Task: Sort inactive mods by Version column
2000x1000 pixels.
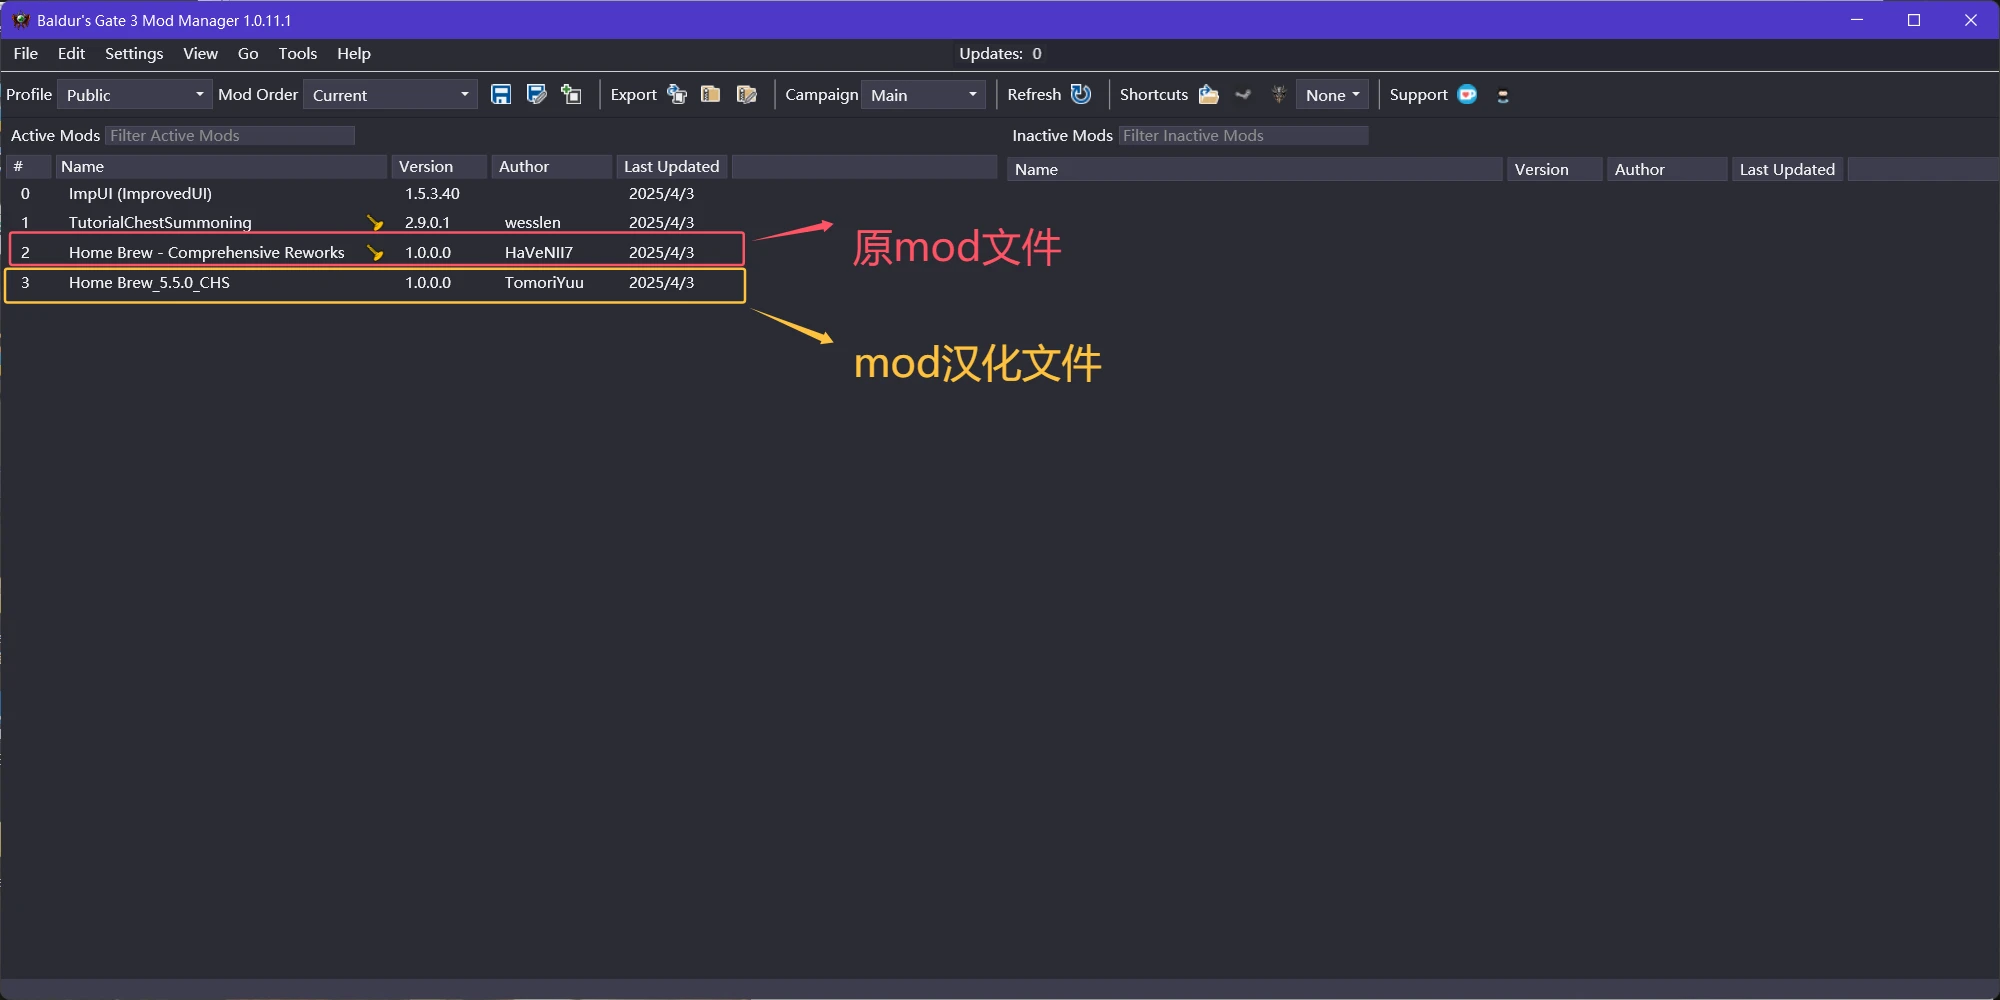Action: click(1555, 170)
